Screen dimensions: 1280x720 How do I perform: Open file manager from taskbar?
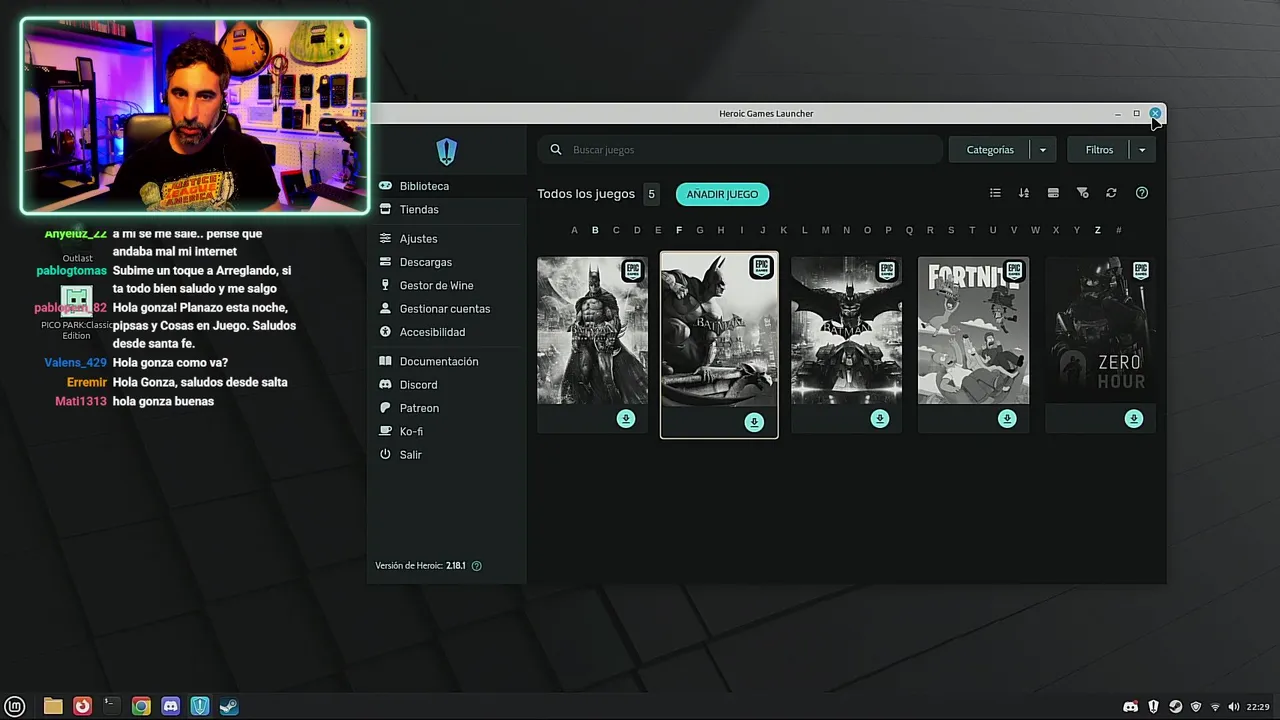(53, 706)
